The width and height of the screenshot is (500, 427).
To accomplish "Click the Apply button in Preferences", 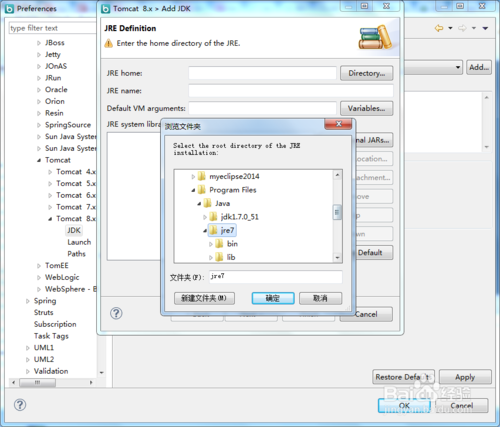I will point(465,377).
